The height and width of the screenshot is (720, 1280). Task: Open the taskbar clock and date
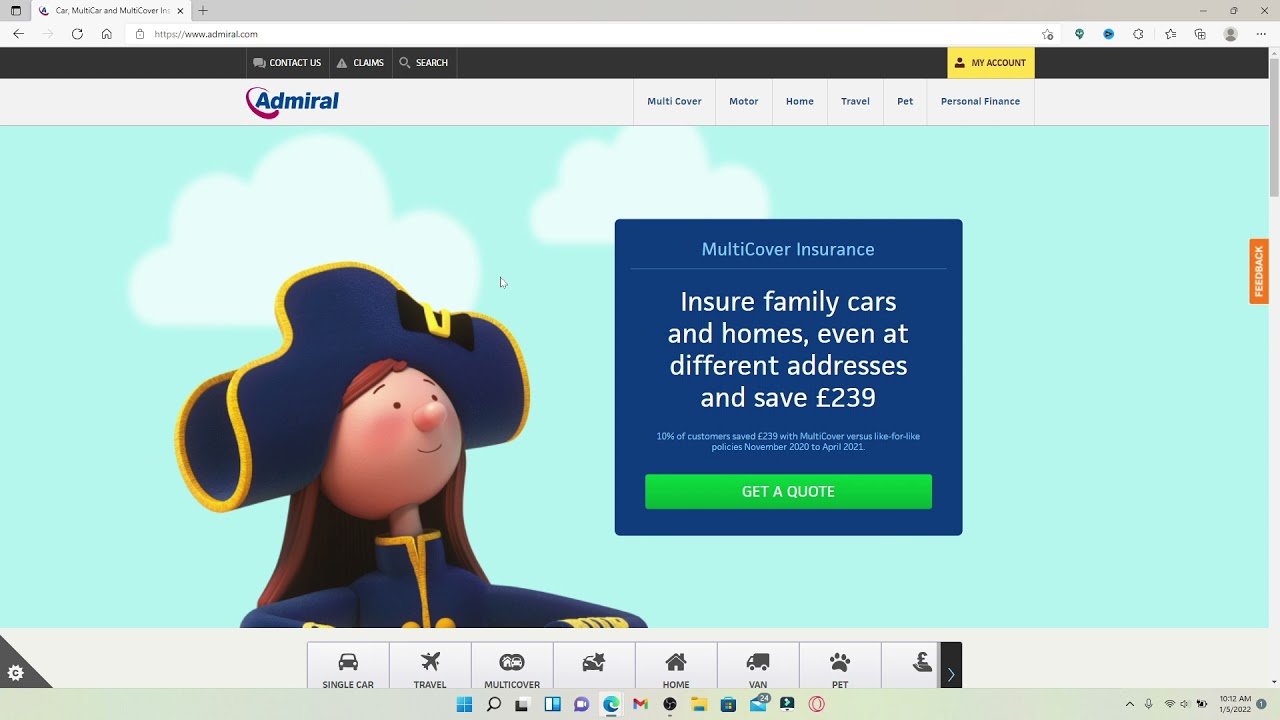click(x=1235, y=704)
